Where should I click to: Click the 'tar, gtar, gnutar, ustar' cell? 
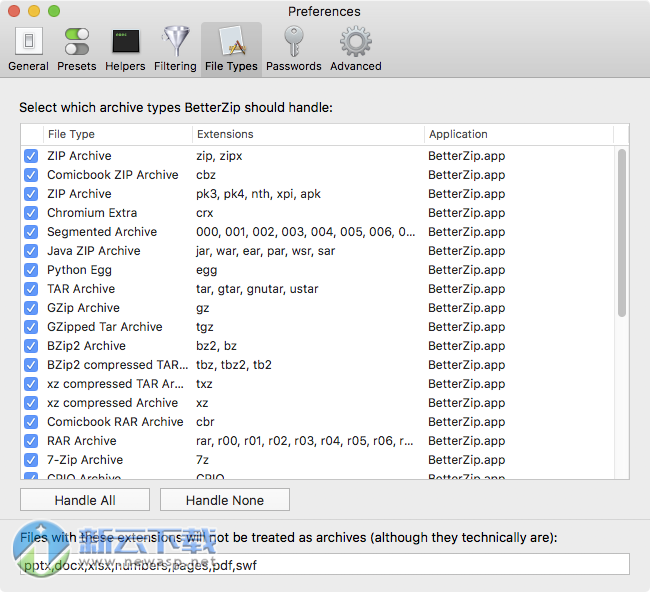(x=257, y=289)
